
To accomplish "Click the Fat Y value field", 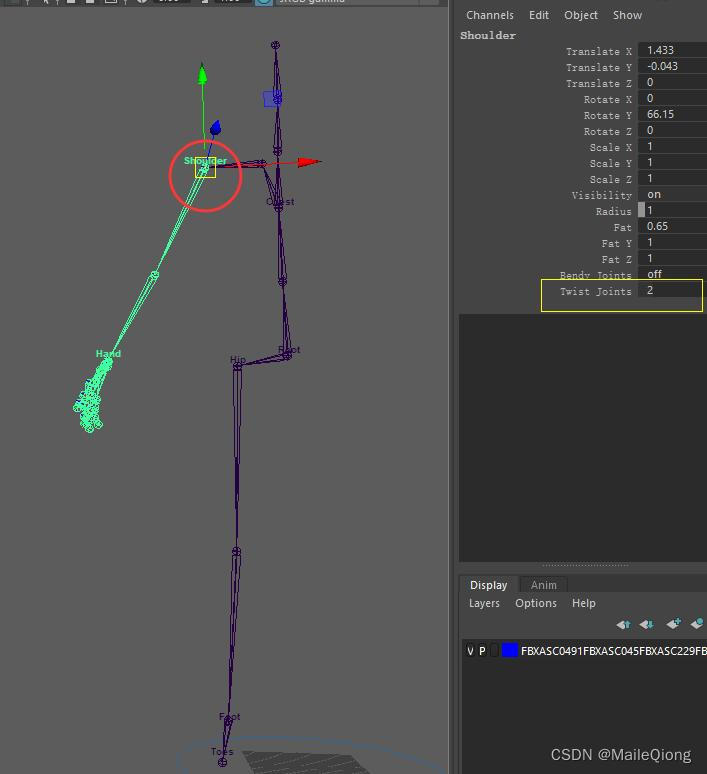I will pyautogui.click(x=672, y=242).
